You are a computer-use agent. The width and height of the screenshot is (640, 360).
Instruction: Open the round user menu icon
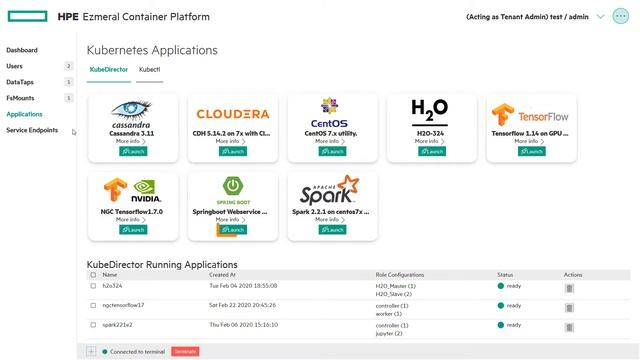620,16
